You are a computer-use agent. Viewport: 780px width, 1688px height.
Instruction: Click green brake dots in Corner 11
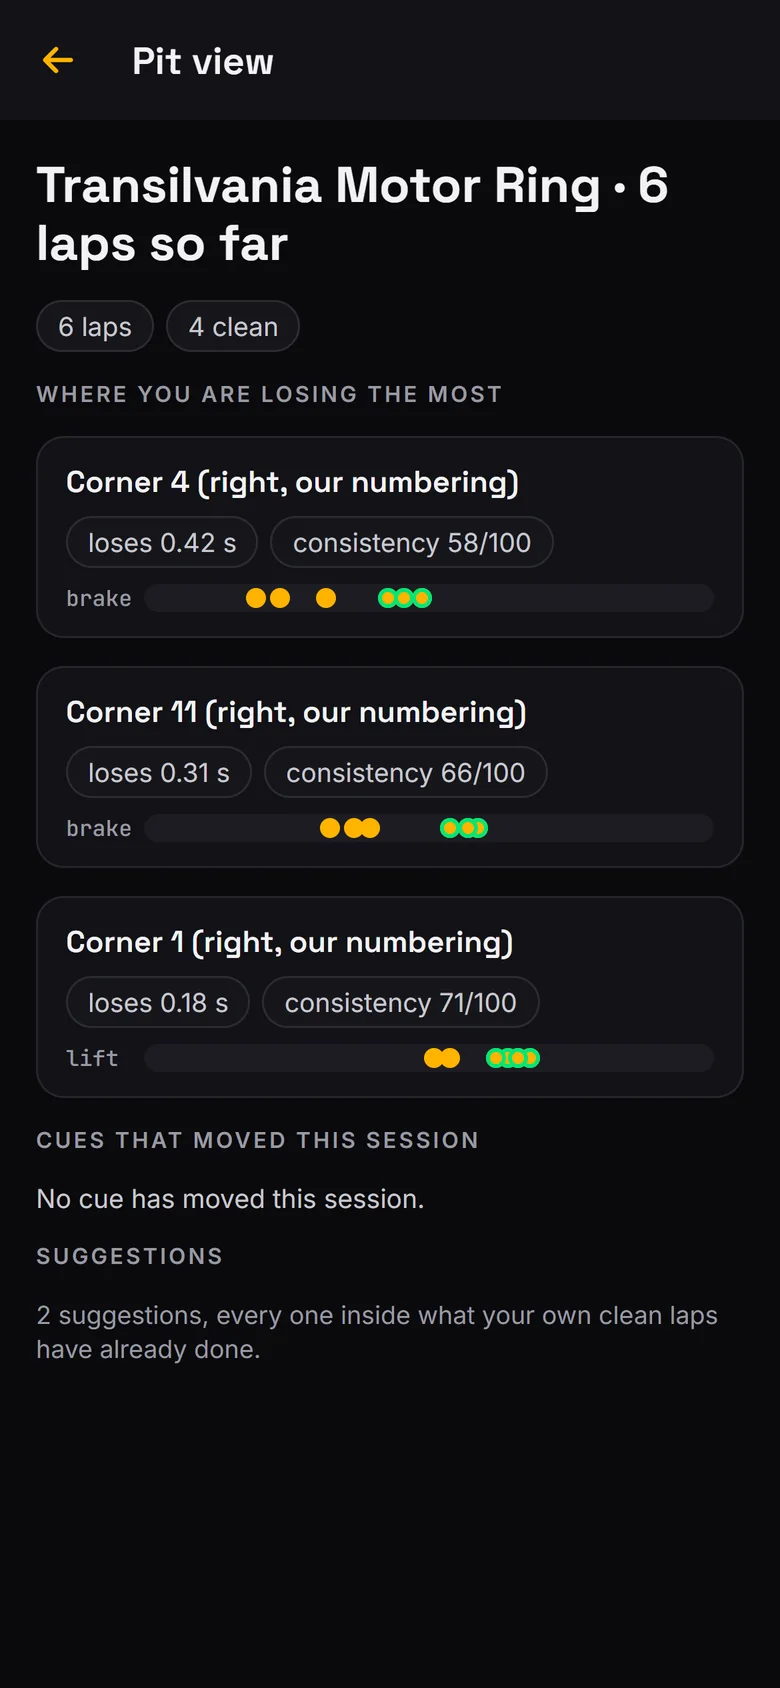pyautogui.click(x=464, y=828)
